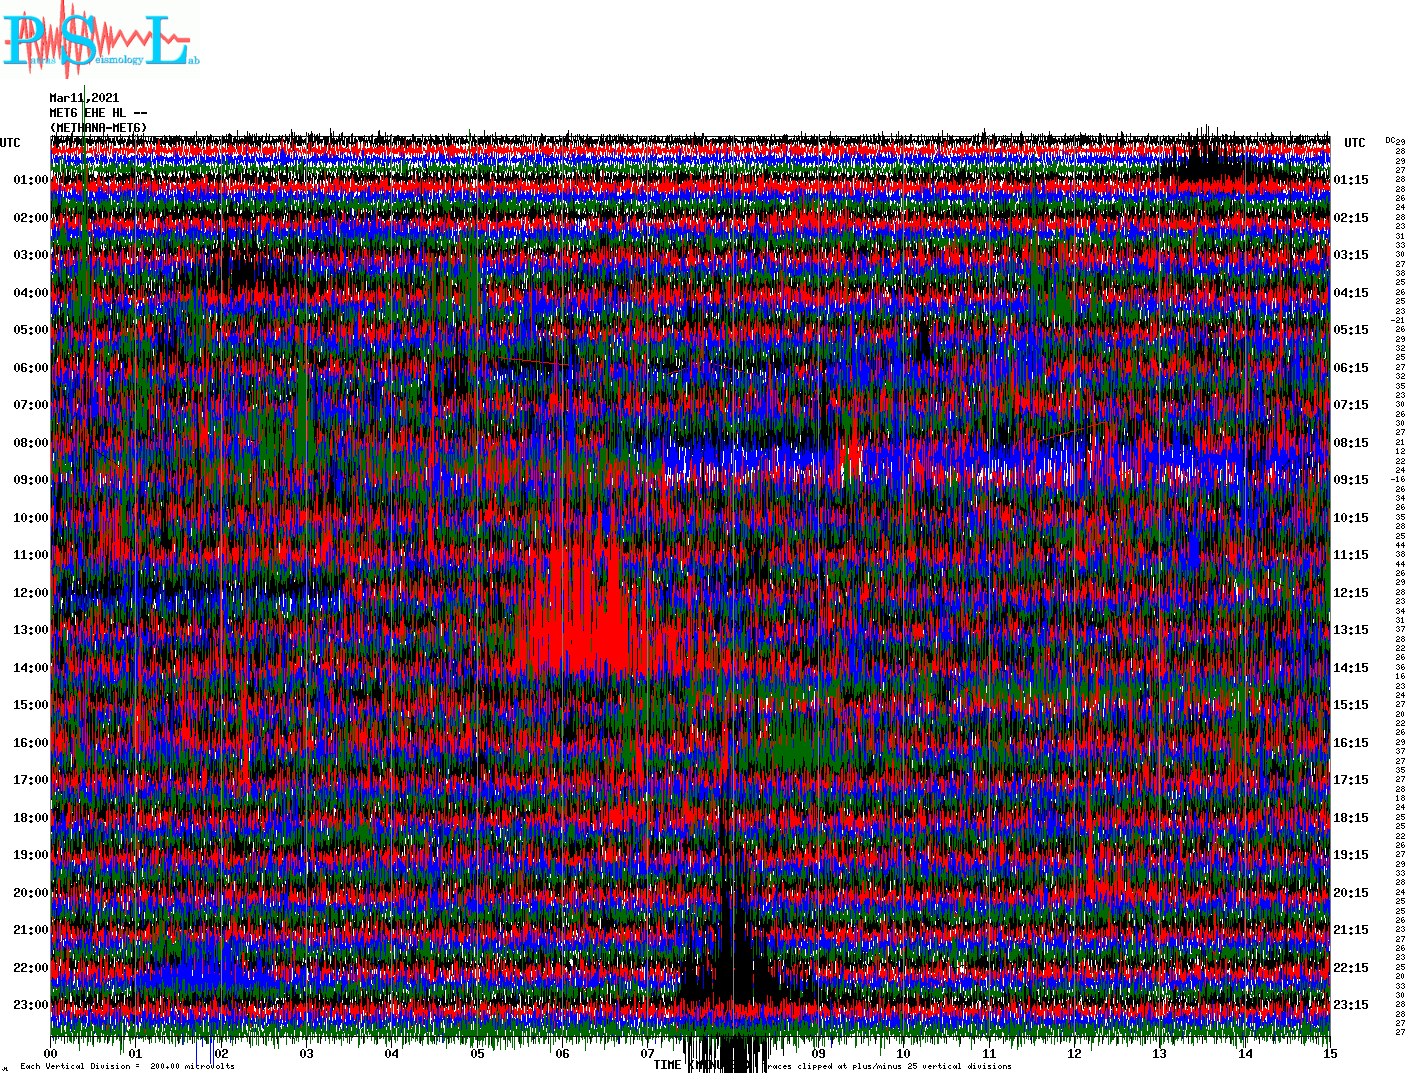Select the 08:00 hour label on left
This screenshot has width=1410, height=1080.
click(30, 443)
